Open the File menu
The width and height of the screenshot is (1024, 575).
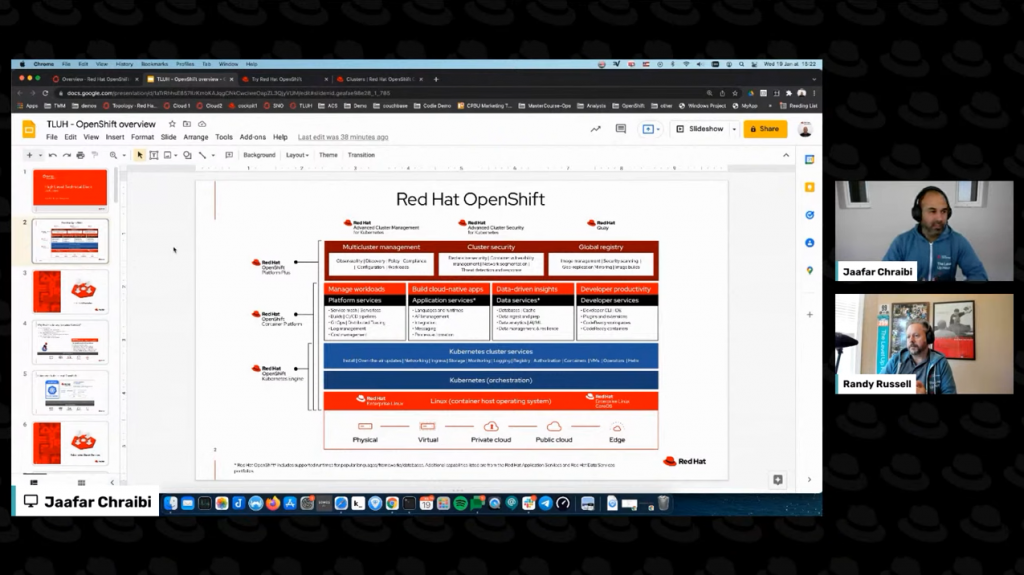point(52,137)
